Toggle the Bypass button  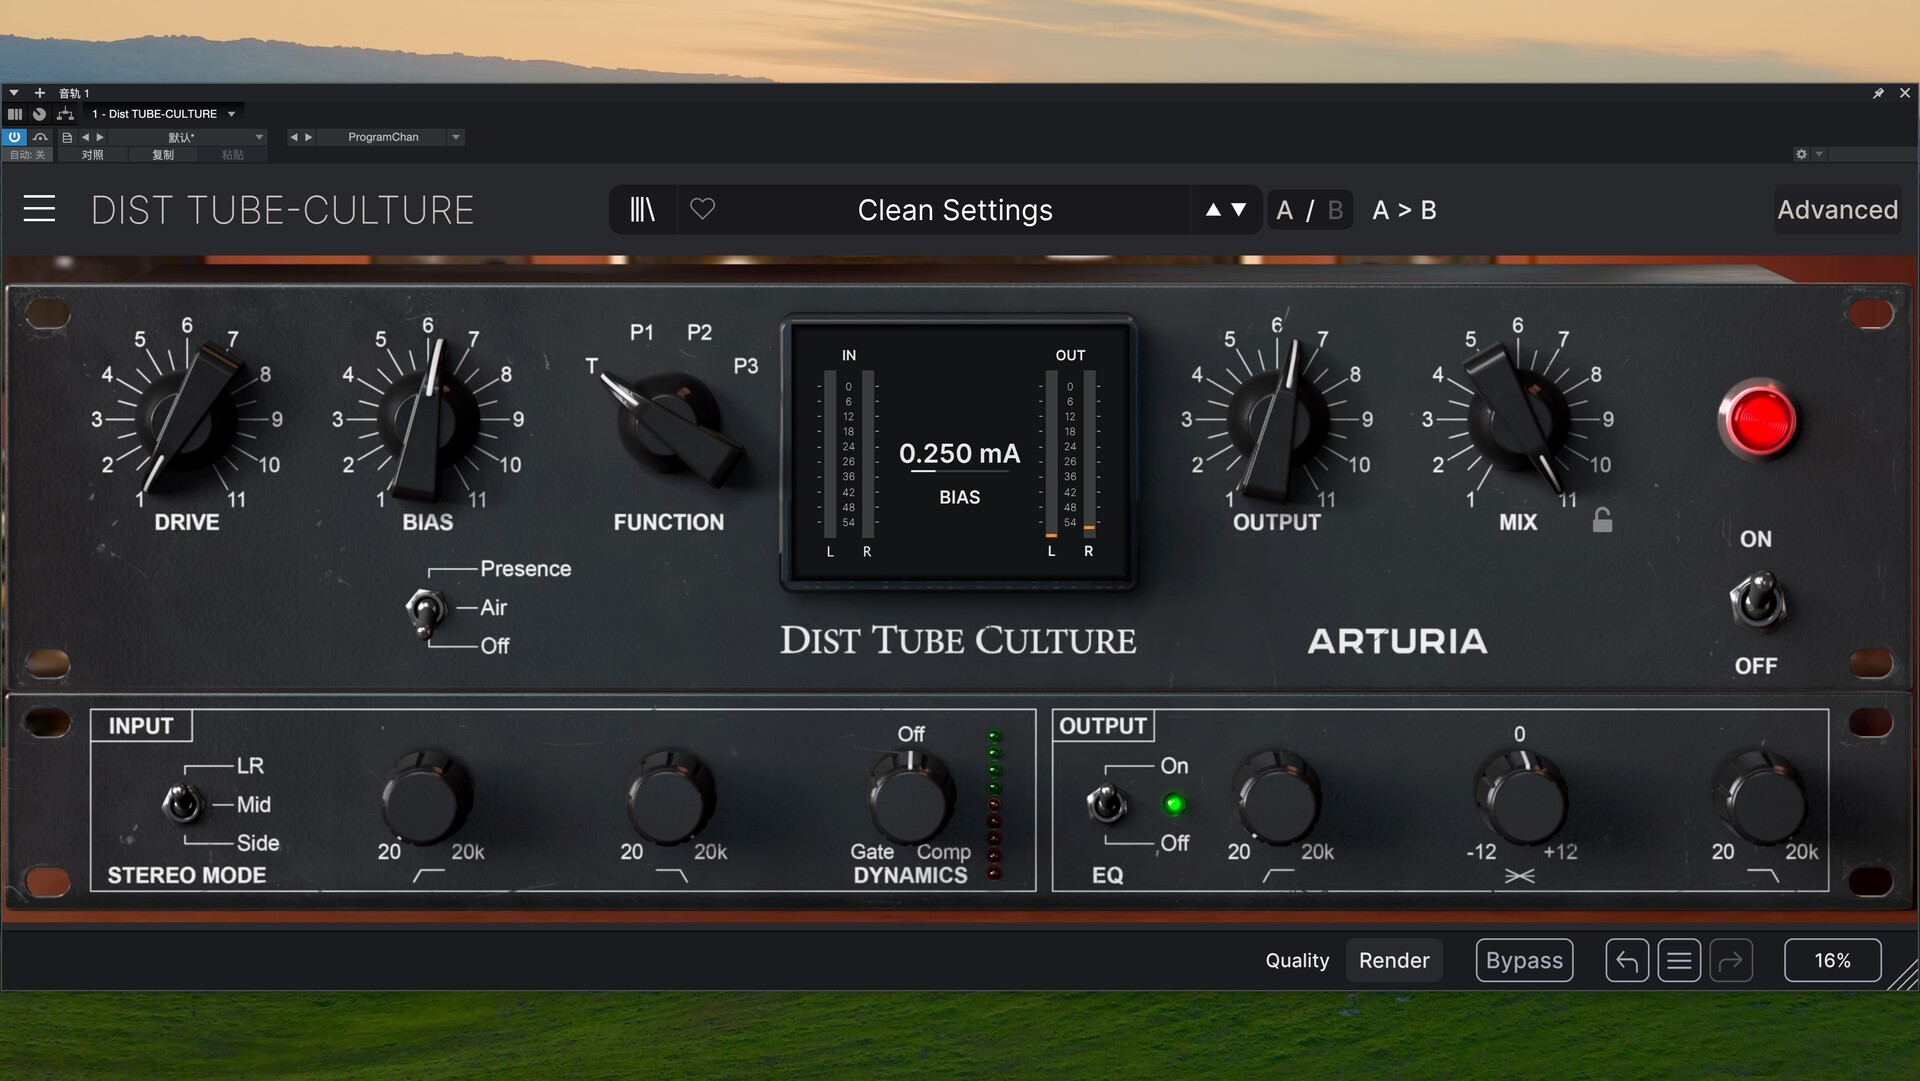click(x=1524, y=961)
